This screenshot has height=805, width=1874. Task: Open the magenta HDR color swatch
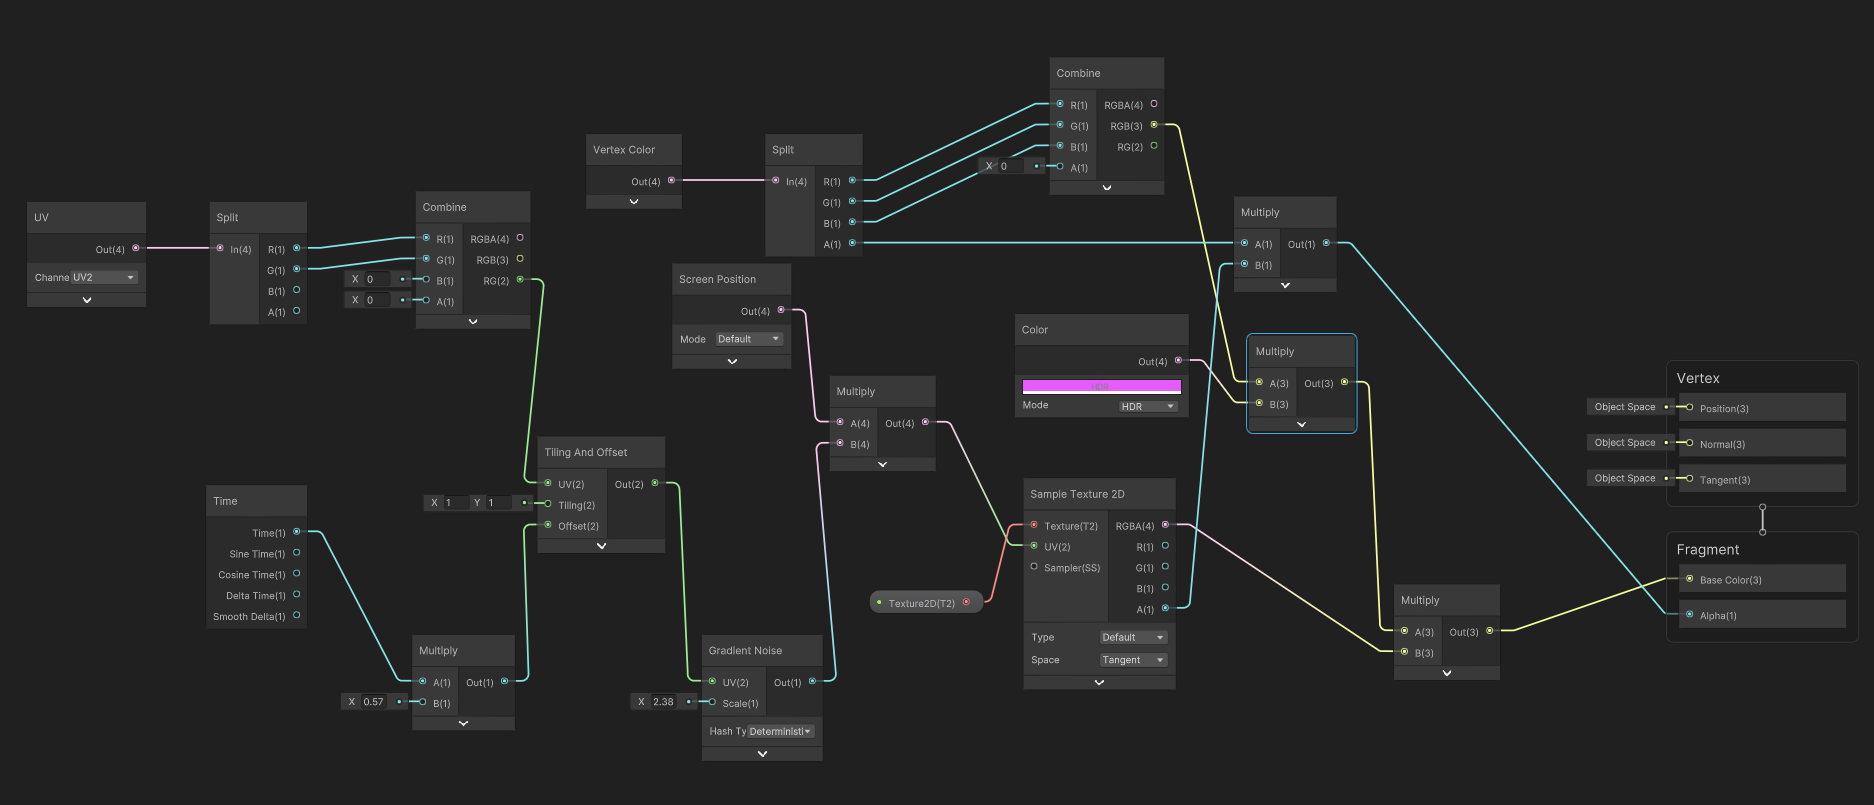(1101, 386)
